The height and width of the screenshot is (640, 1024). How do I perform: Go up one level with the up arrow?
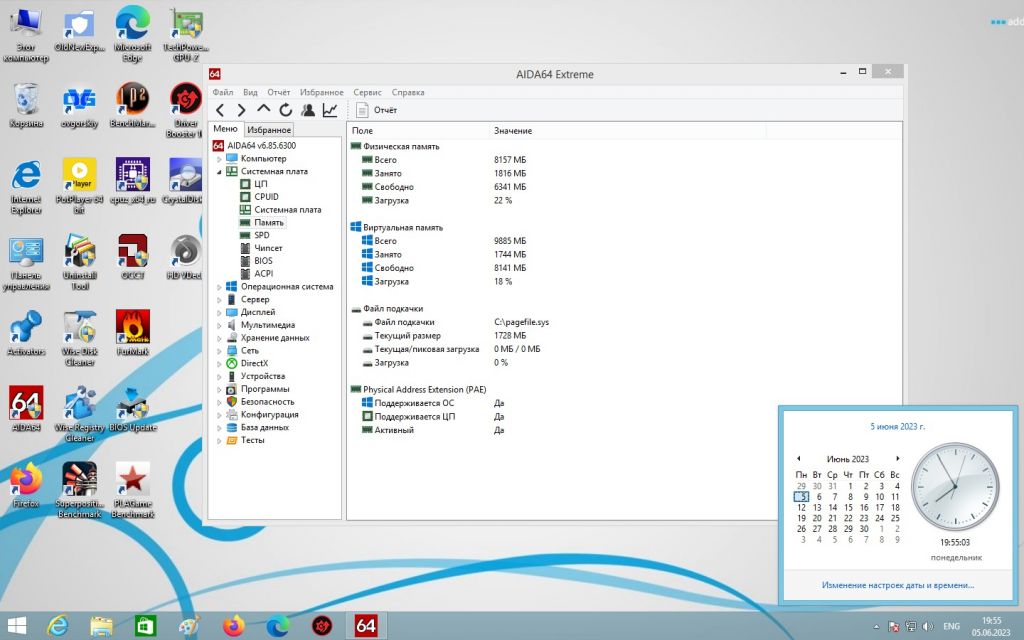263,109
